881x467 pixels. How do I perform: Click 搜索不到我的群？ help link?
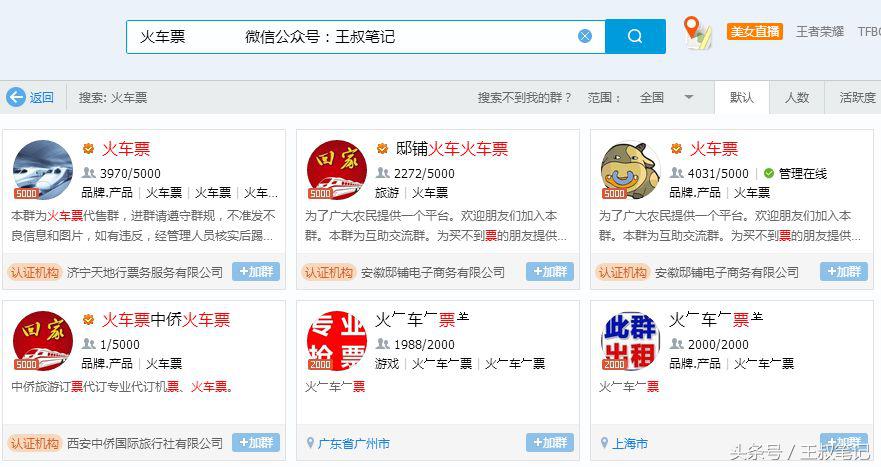point(525,98)
